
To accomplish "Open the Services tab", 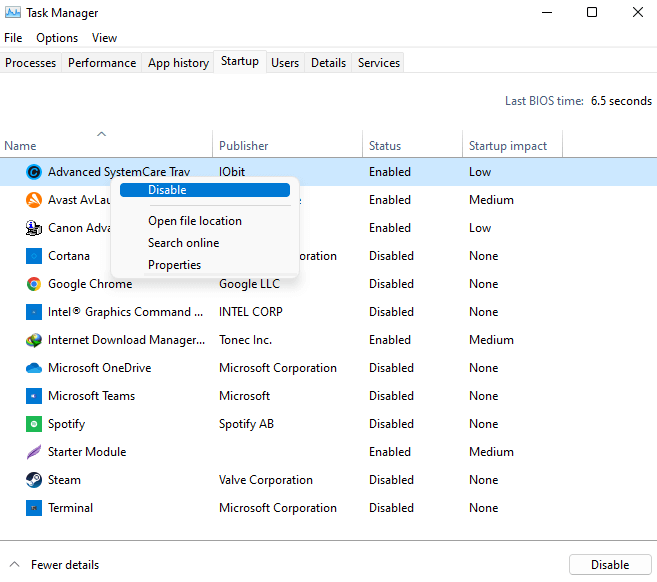I will pyautogui.click(x=379, y=63).
